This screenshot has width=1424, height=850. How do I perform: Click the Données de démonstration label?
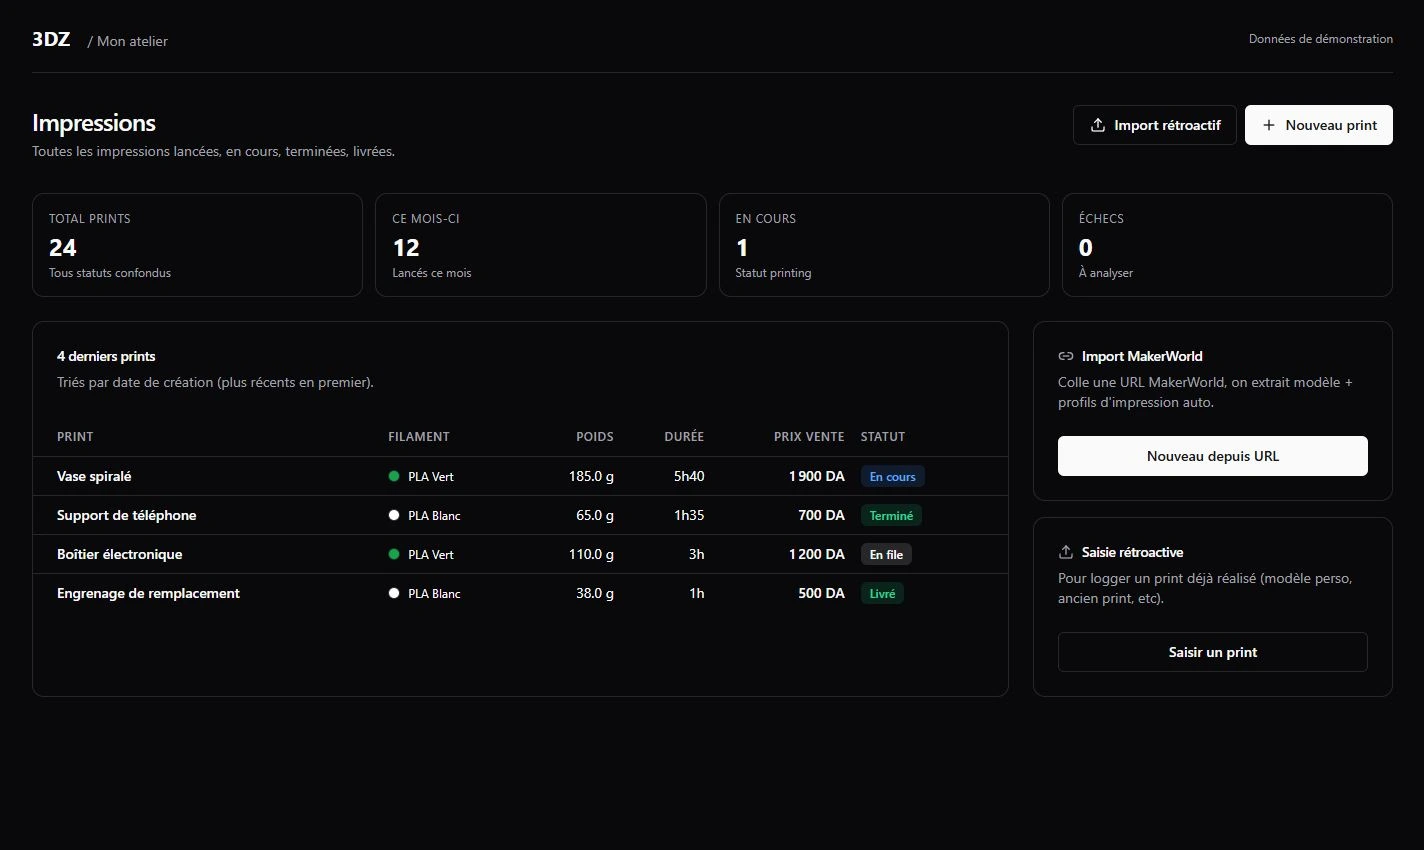pyautogui.click(x=1321, y=39)
